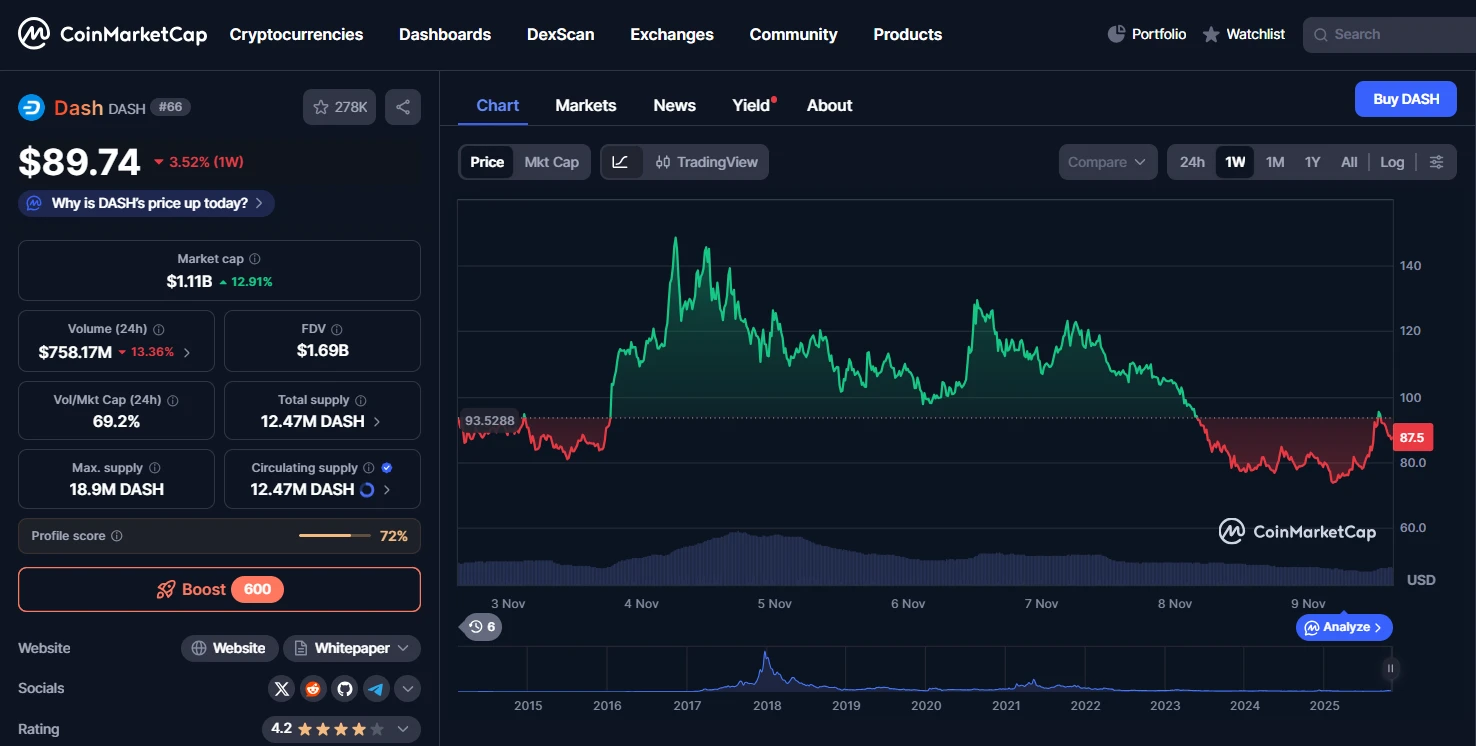1476x746 pixels.
Task: Toggle Mkt Cap chart view
Action: pos(551,161)
